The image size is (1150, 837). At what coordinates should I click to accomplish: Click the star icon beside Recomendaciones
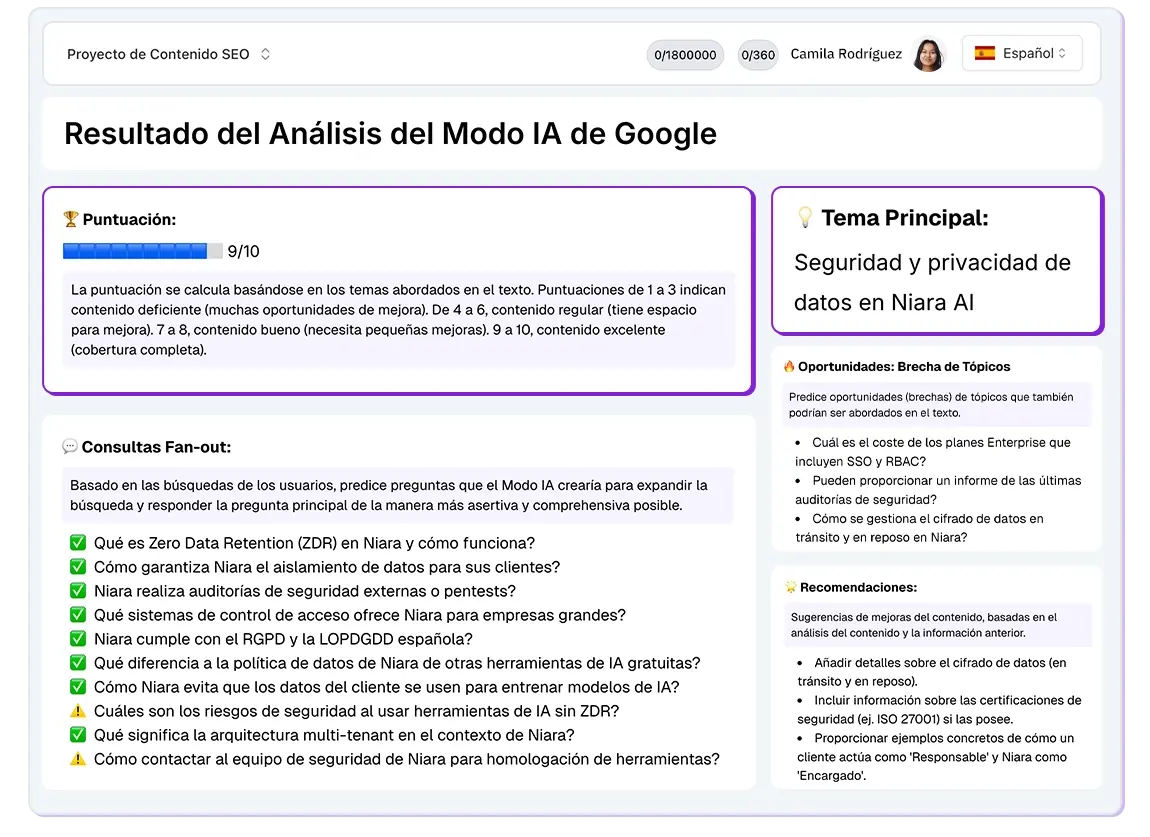tap(791, 587)
